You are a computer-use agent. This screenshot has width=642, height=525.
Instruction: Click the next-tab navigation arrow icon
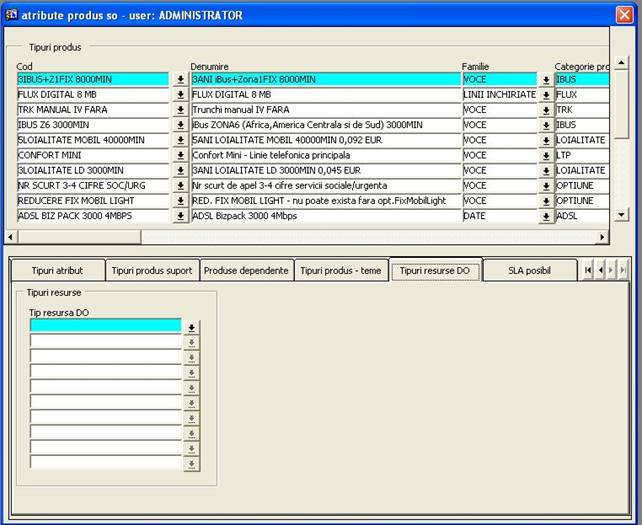(x=612, y=271)
